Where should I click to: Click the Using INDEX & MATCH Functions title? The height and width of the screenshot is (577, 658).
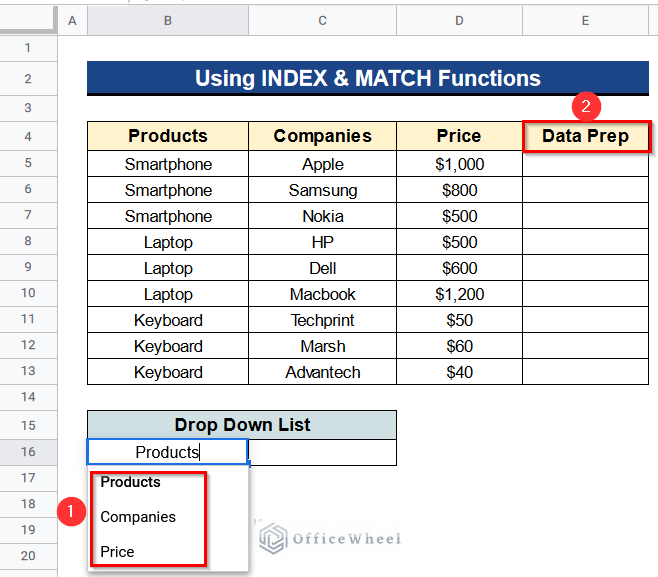tap(368, 78)
